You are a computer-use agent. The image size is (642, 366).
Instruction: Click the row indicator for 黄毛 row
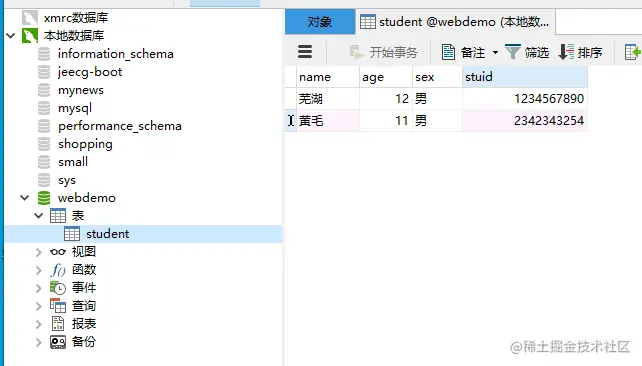291,121
